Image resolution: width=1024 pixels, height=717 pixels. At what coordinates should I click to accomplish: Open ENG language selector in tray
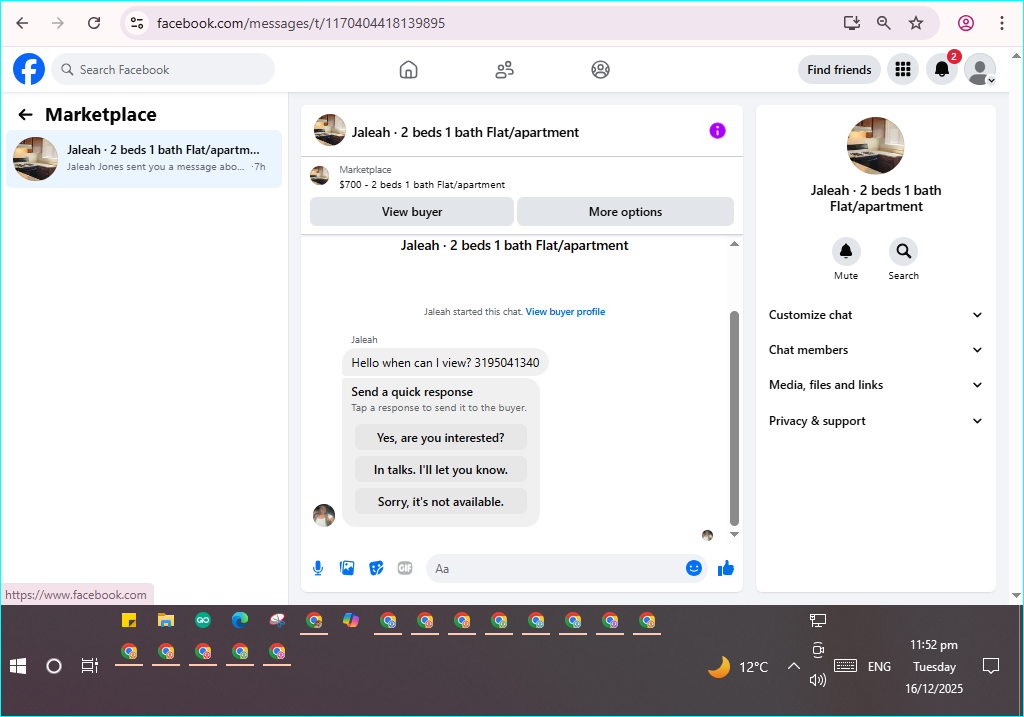tap(879, 667)
